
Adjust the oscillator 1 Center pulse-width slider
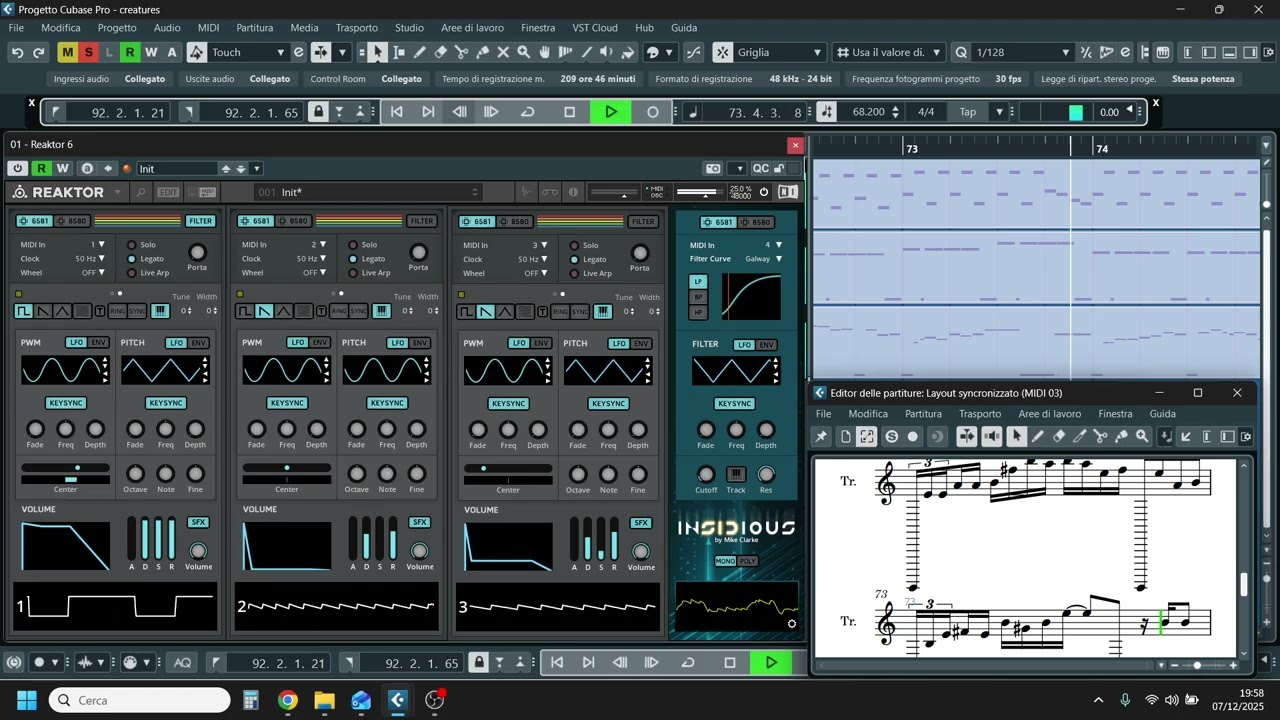(65, 468)
